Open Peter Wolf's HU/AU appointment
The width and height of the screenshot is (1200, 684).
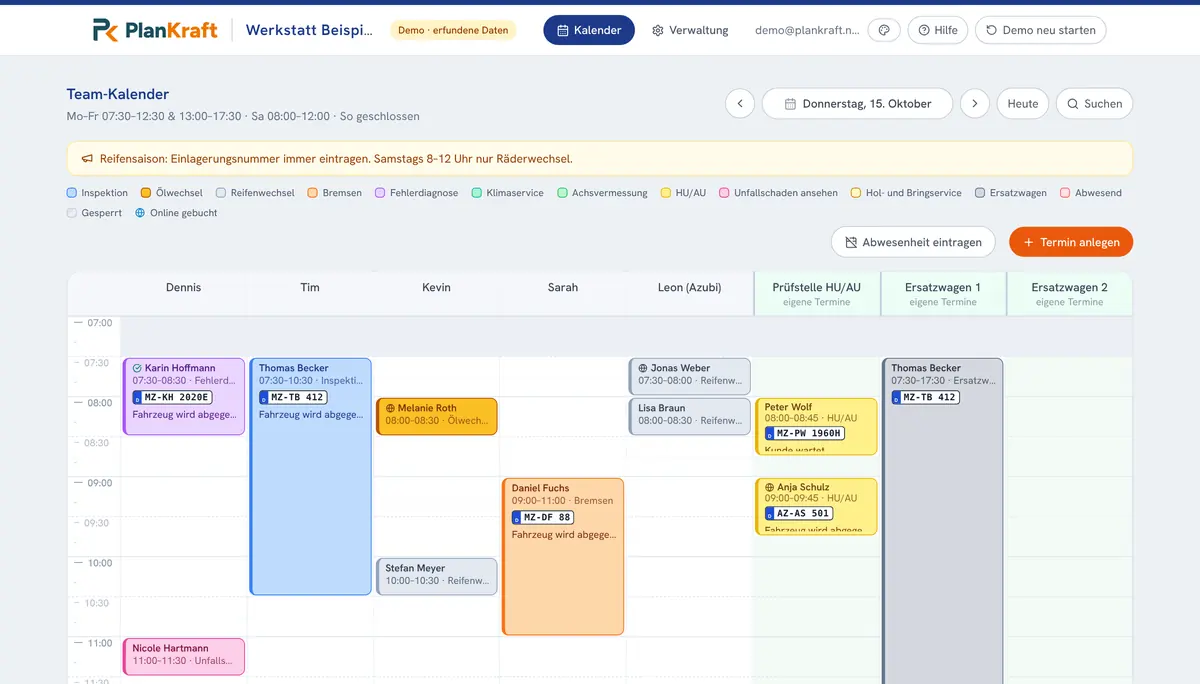[x=817, y=427]
